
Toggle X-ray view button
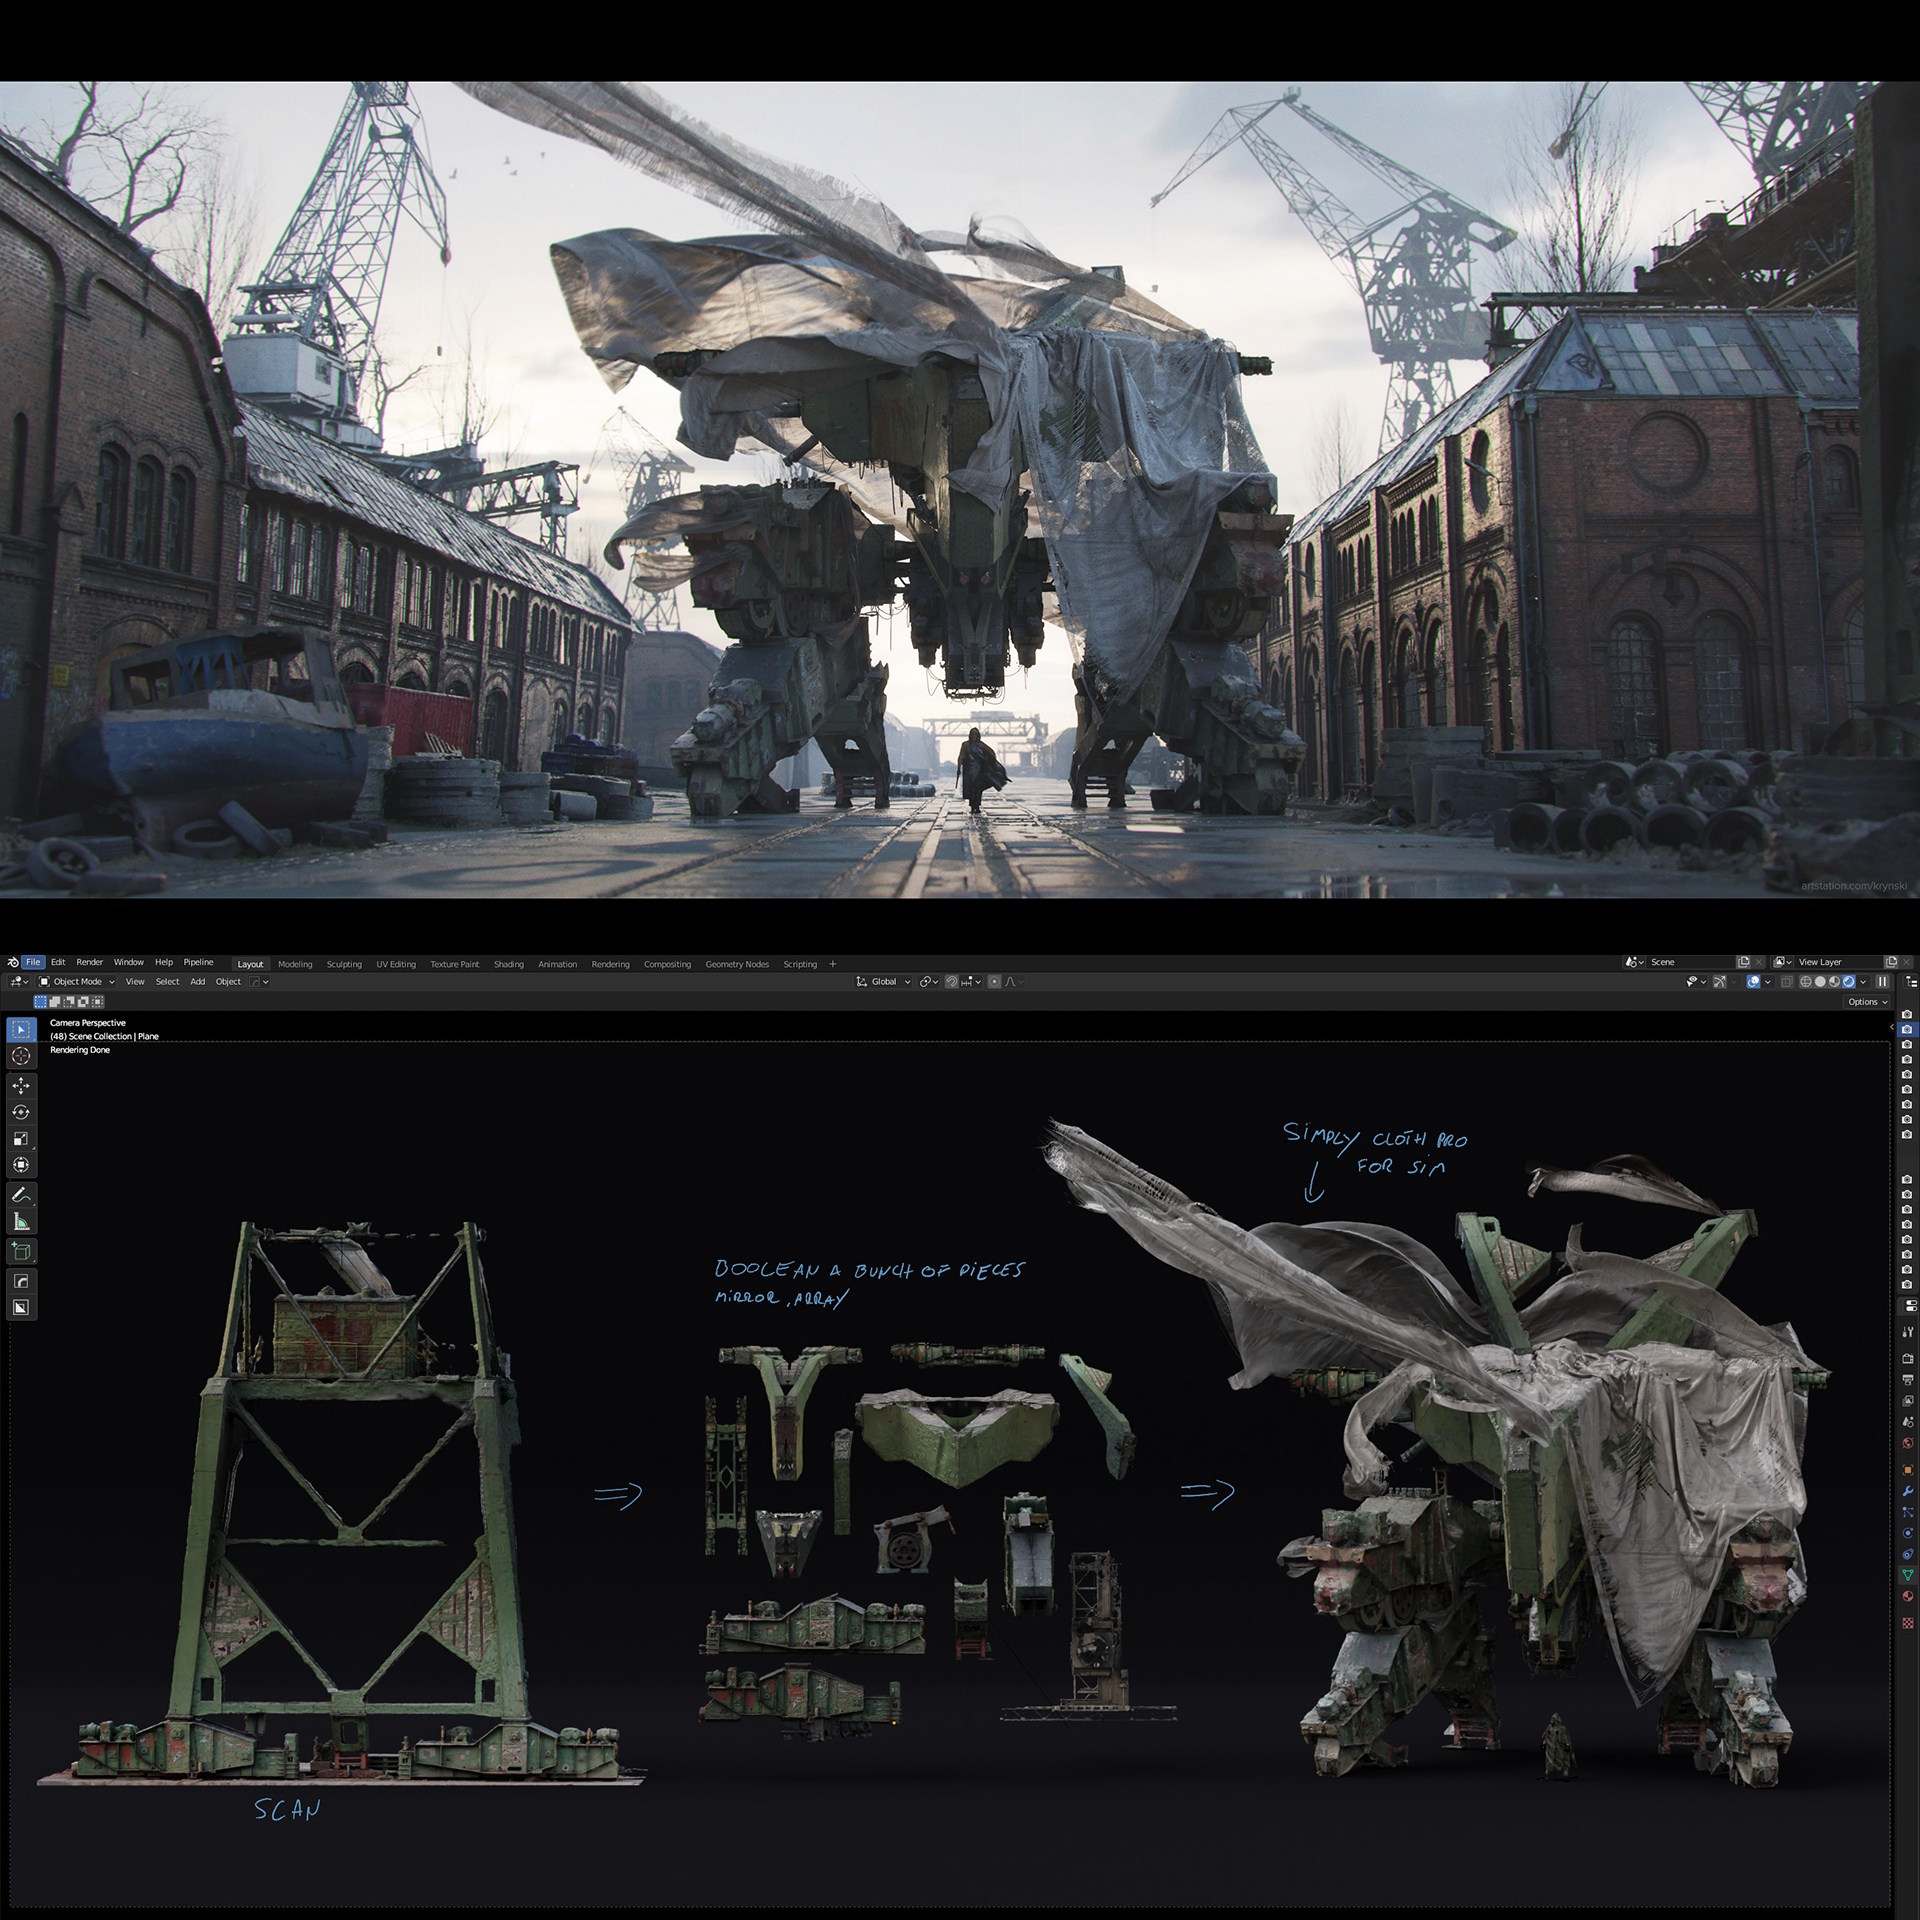tap(1787, 982)
